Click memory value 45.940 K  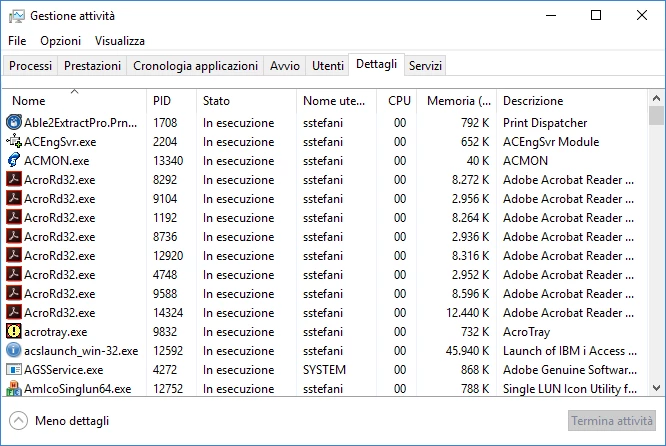pyautogui.click(x=467, y=351)
